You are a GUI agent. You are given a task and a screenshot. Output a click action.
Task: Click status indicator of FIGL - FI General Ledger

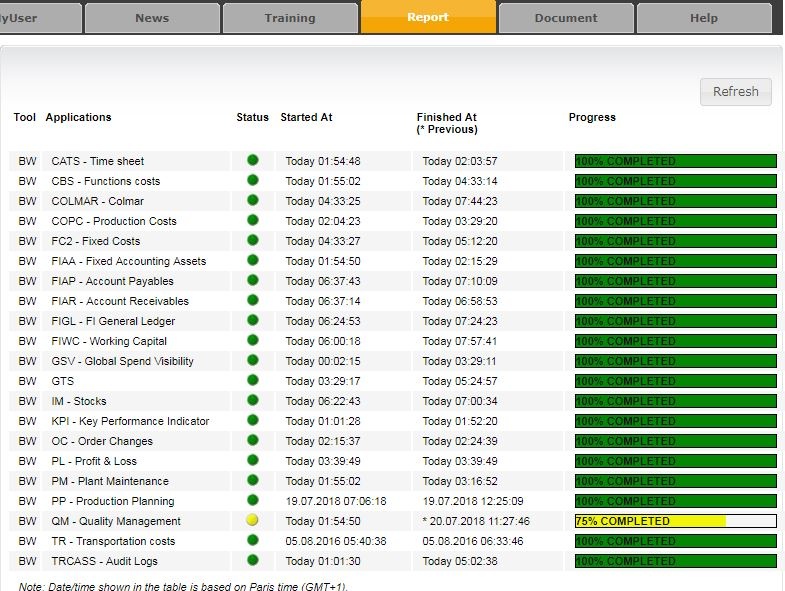252,320
